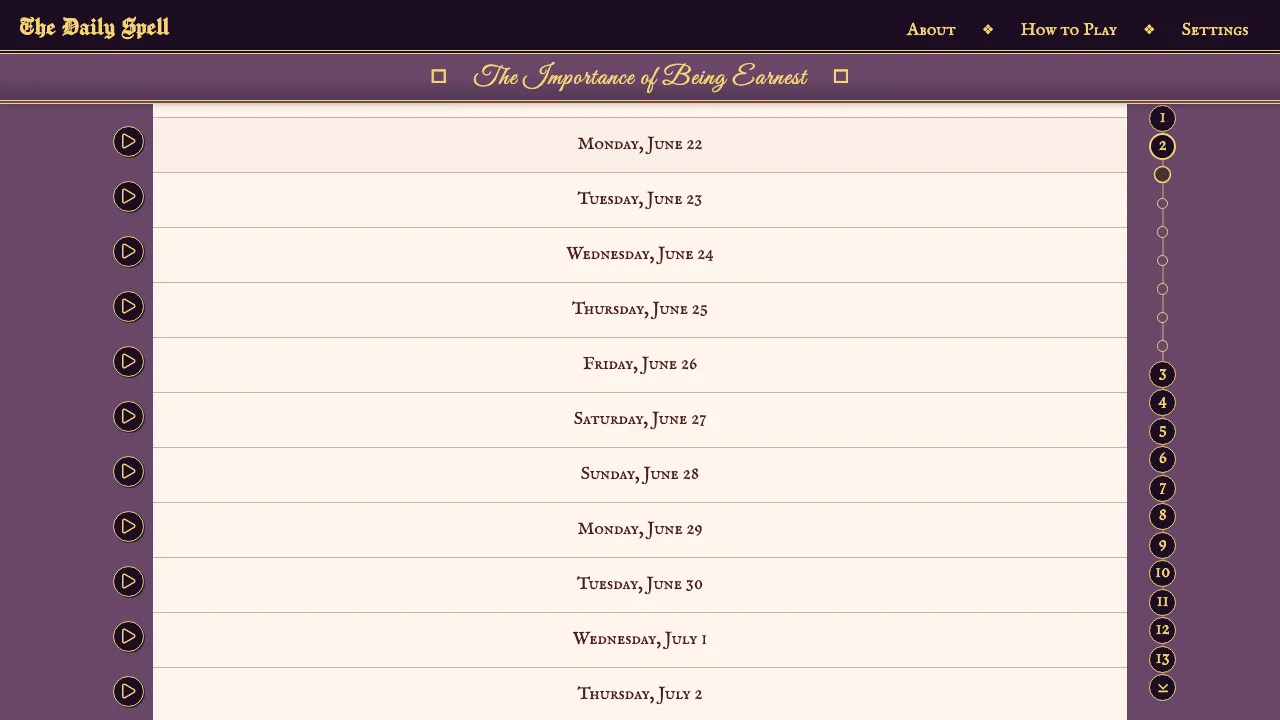Play the Sunday, June 28 puzzle

(128, 472)
